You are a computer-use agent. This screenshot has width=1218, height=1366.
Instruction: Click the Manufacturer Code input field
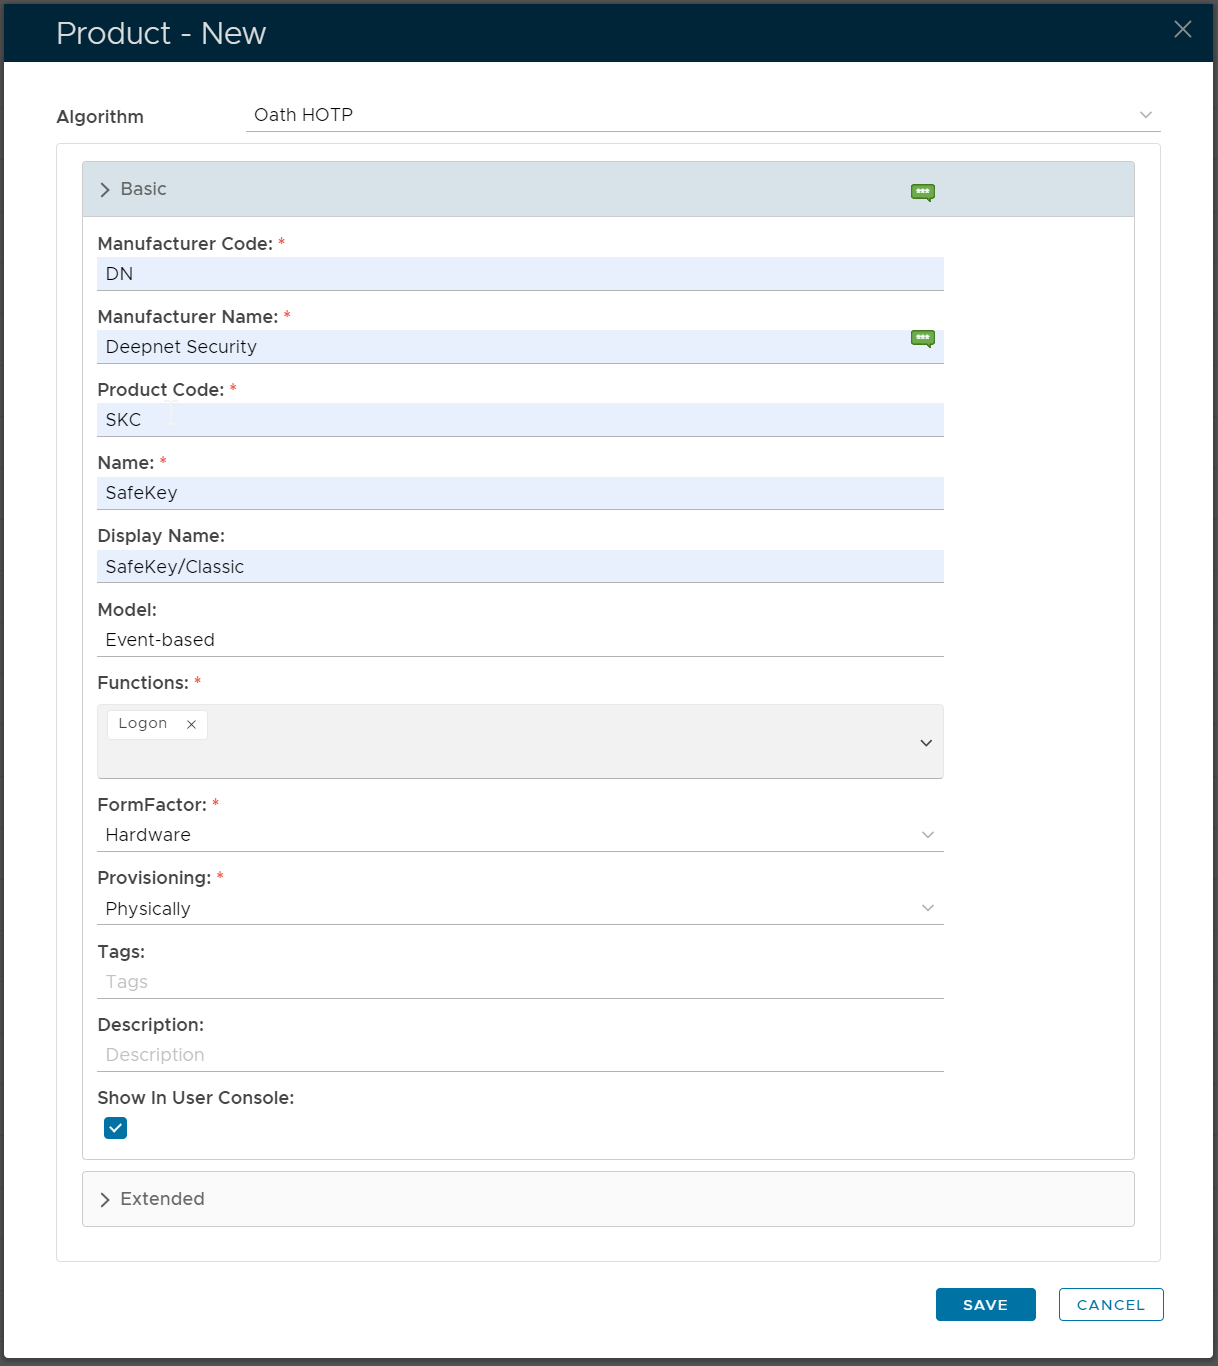520,274
